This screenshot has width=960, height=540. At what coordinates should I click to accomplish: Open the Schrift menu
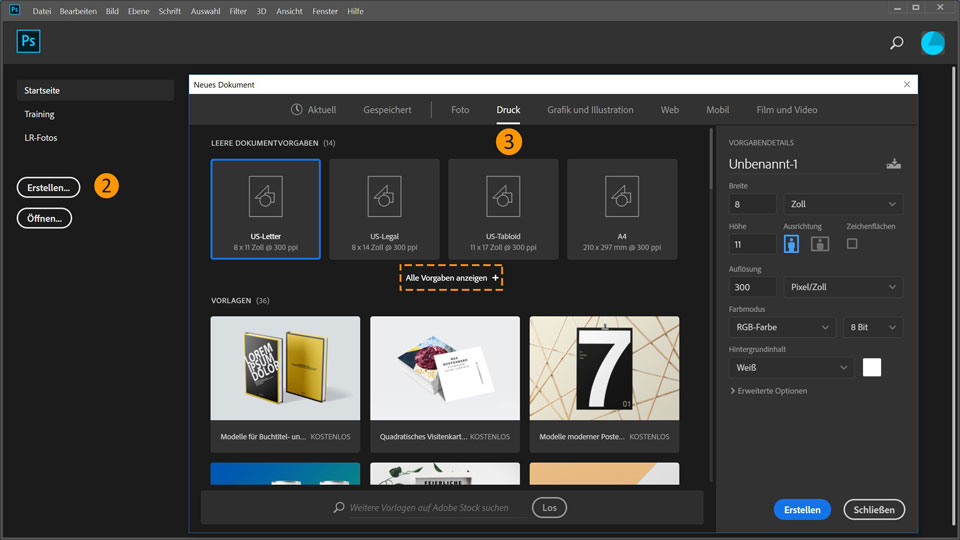170,11
